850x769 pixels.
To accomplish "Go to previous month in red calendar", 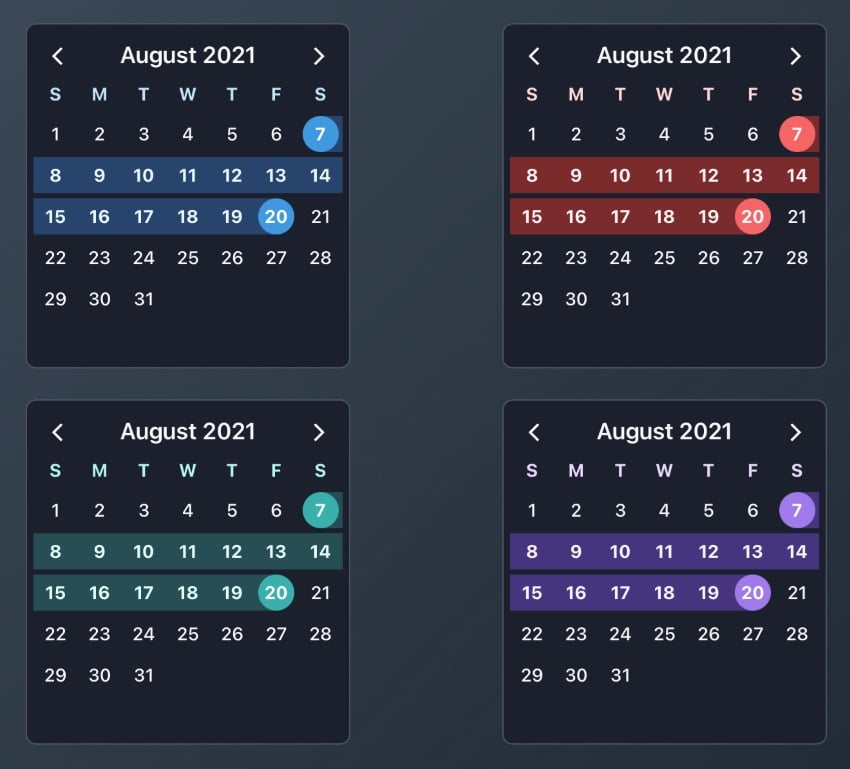I will point(534,56).
